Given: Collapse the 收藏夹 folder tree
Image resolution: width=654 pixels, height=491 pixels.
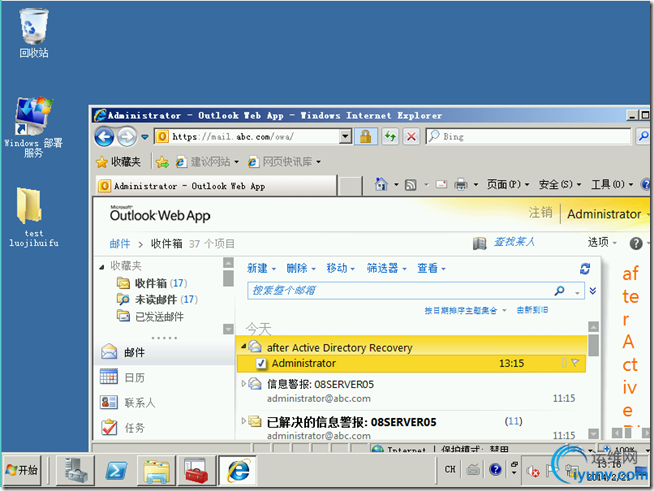Looking at the screenshot, I should pyautogui.click(x=102, y=267).
